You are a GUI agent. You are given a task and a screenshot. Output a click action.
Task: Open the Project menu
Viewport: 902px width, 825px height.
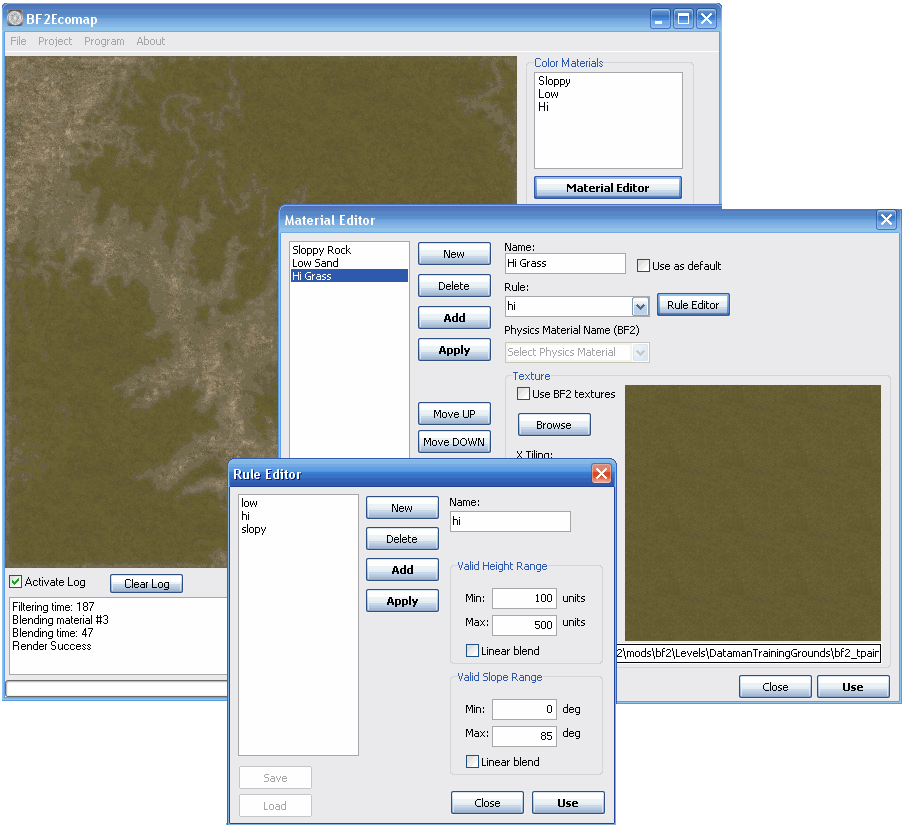point(55,41)
